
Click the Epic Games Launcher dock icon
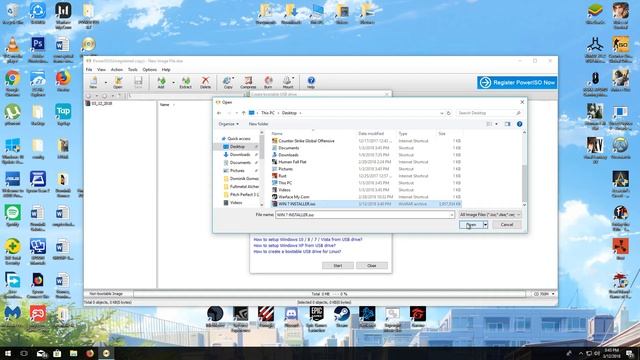[316, 318]
